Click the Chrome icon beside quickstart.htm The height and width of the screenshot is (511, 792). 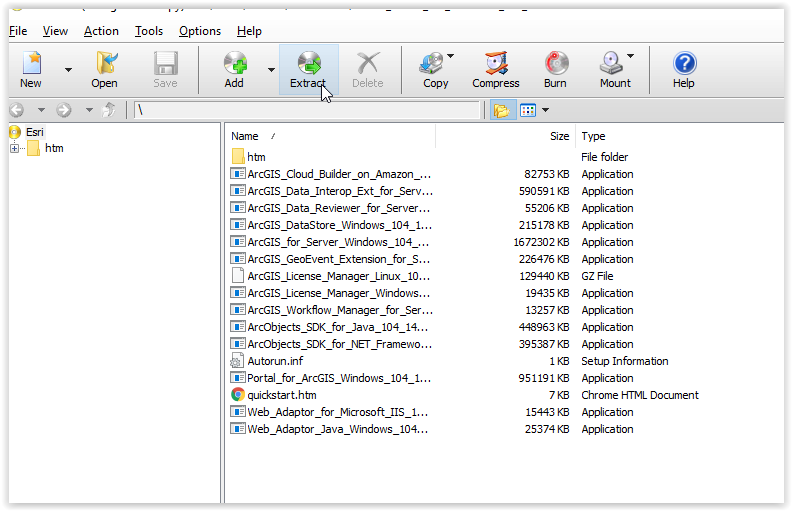pos(237,395)
